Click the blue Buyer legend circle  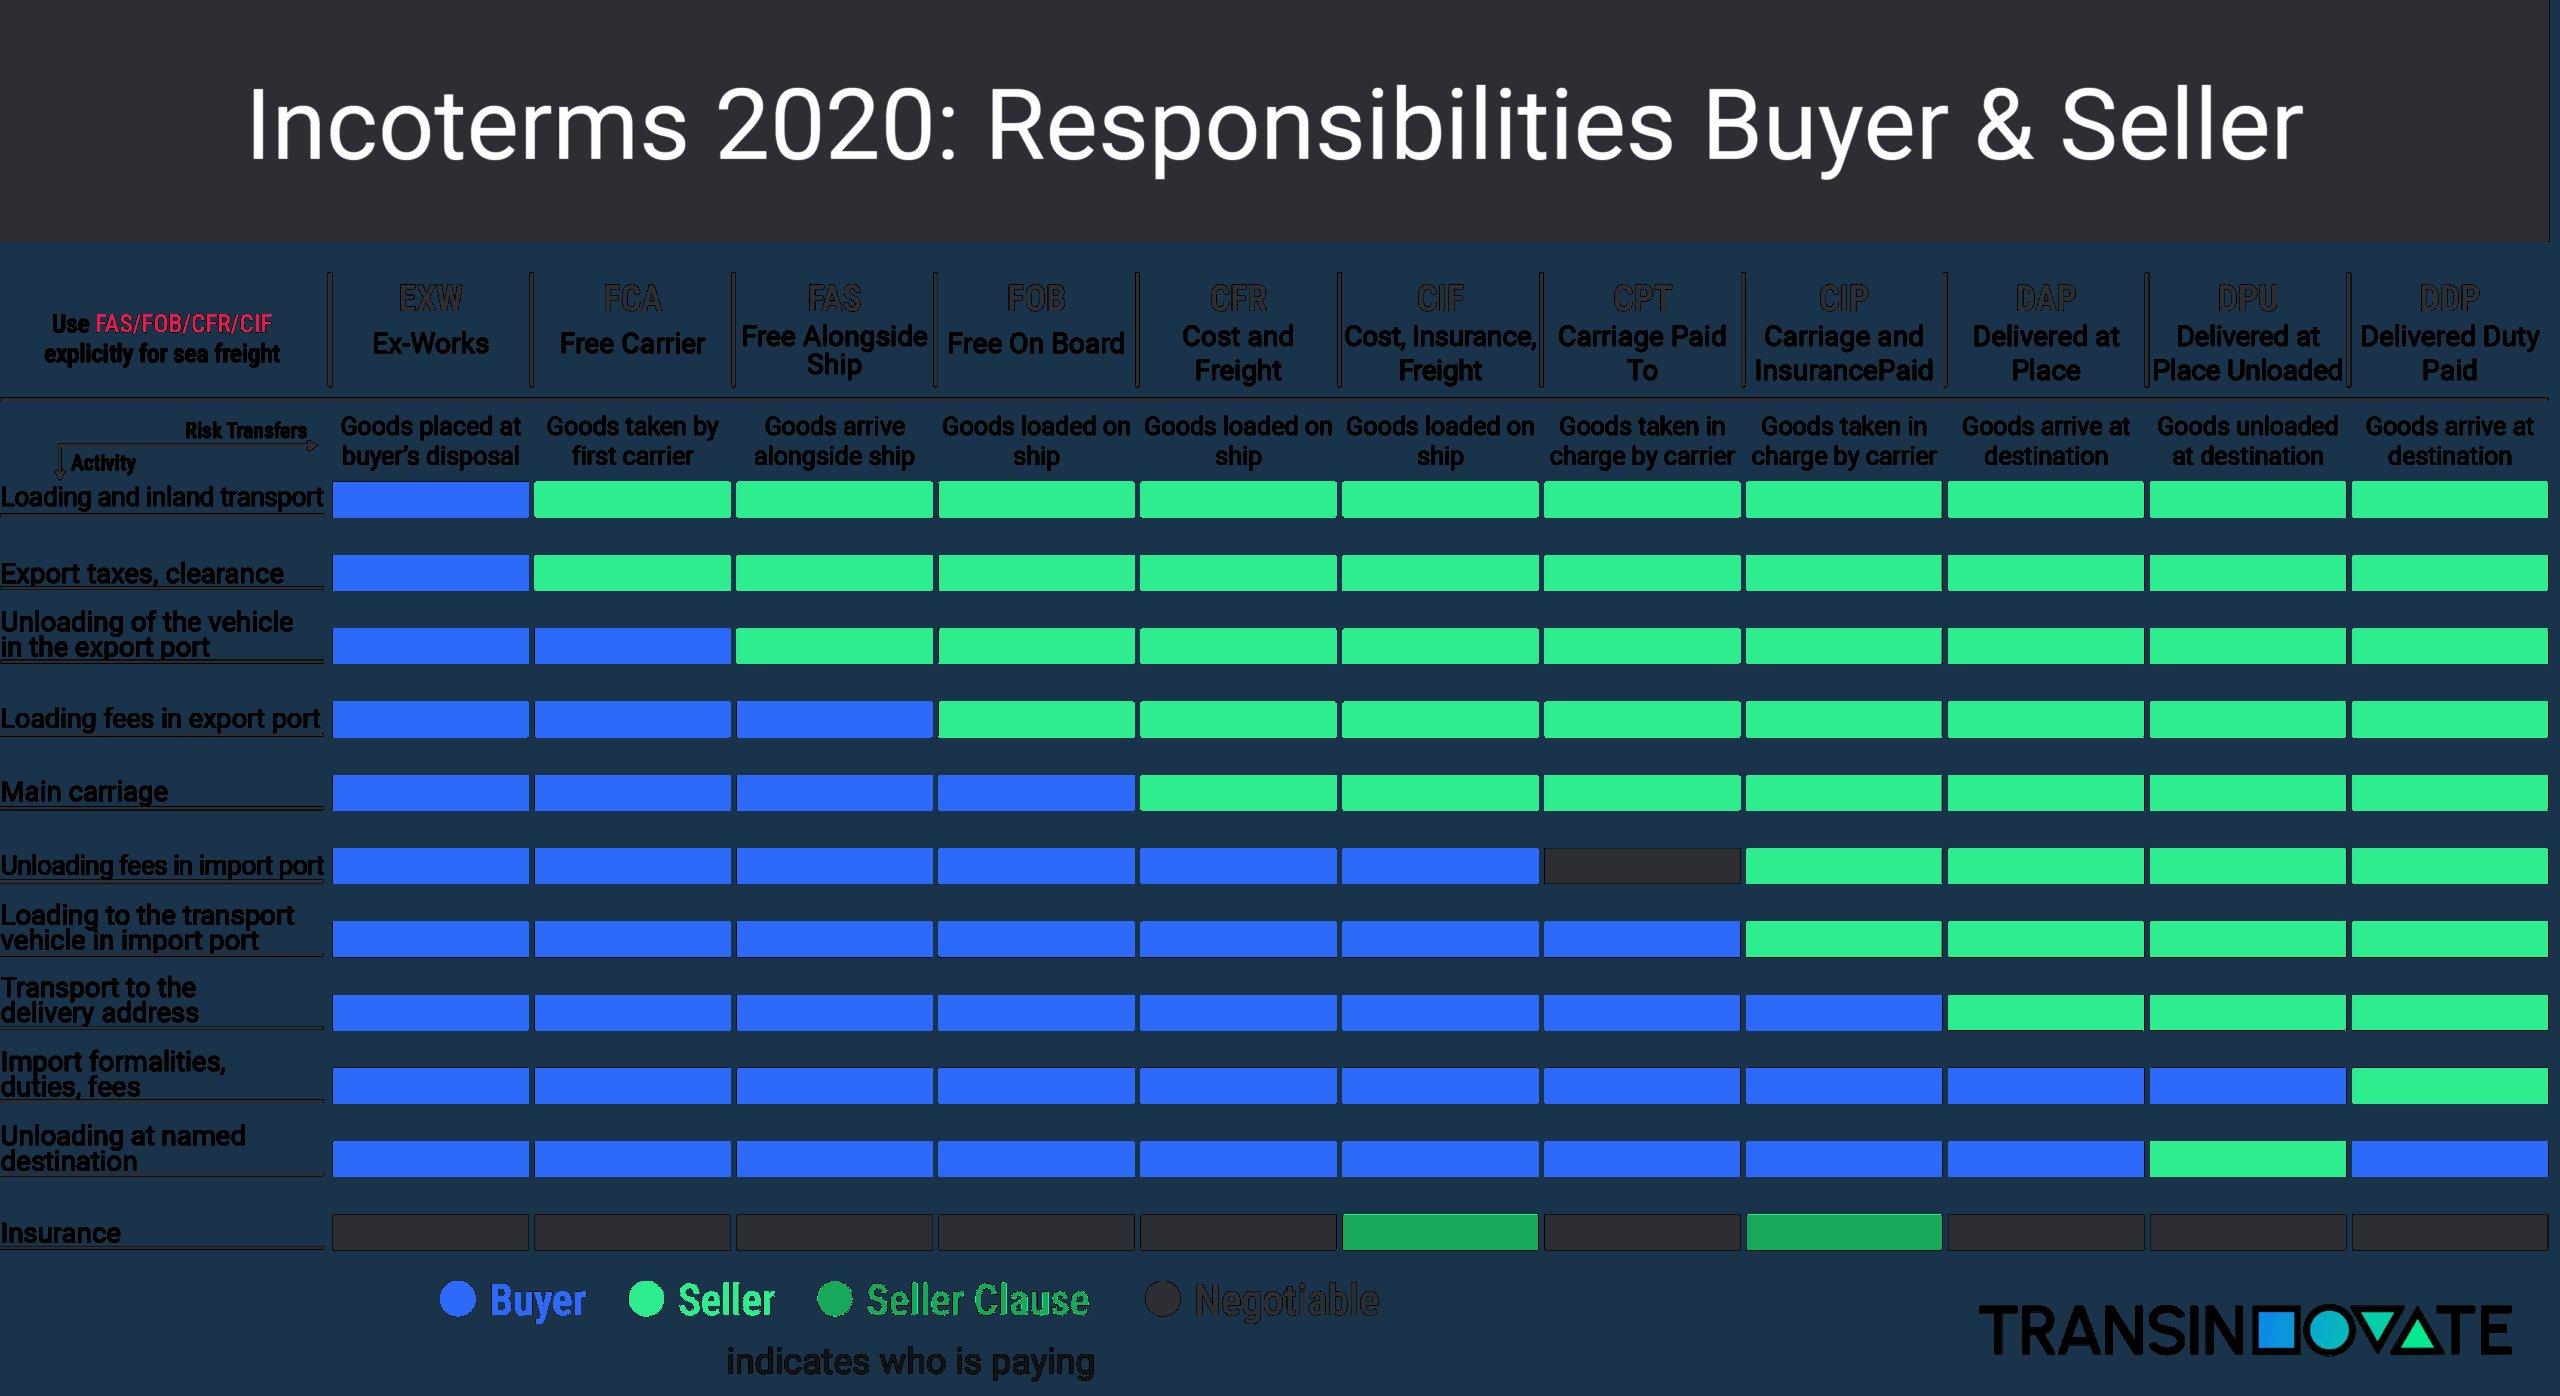point(458,1299)
